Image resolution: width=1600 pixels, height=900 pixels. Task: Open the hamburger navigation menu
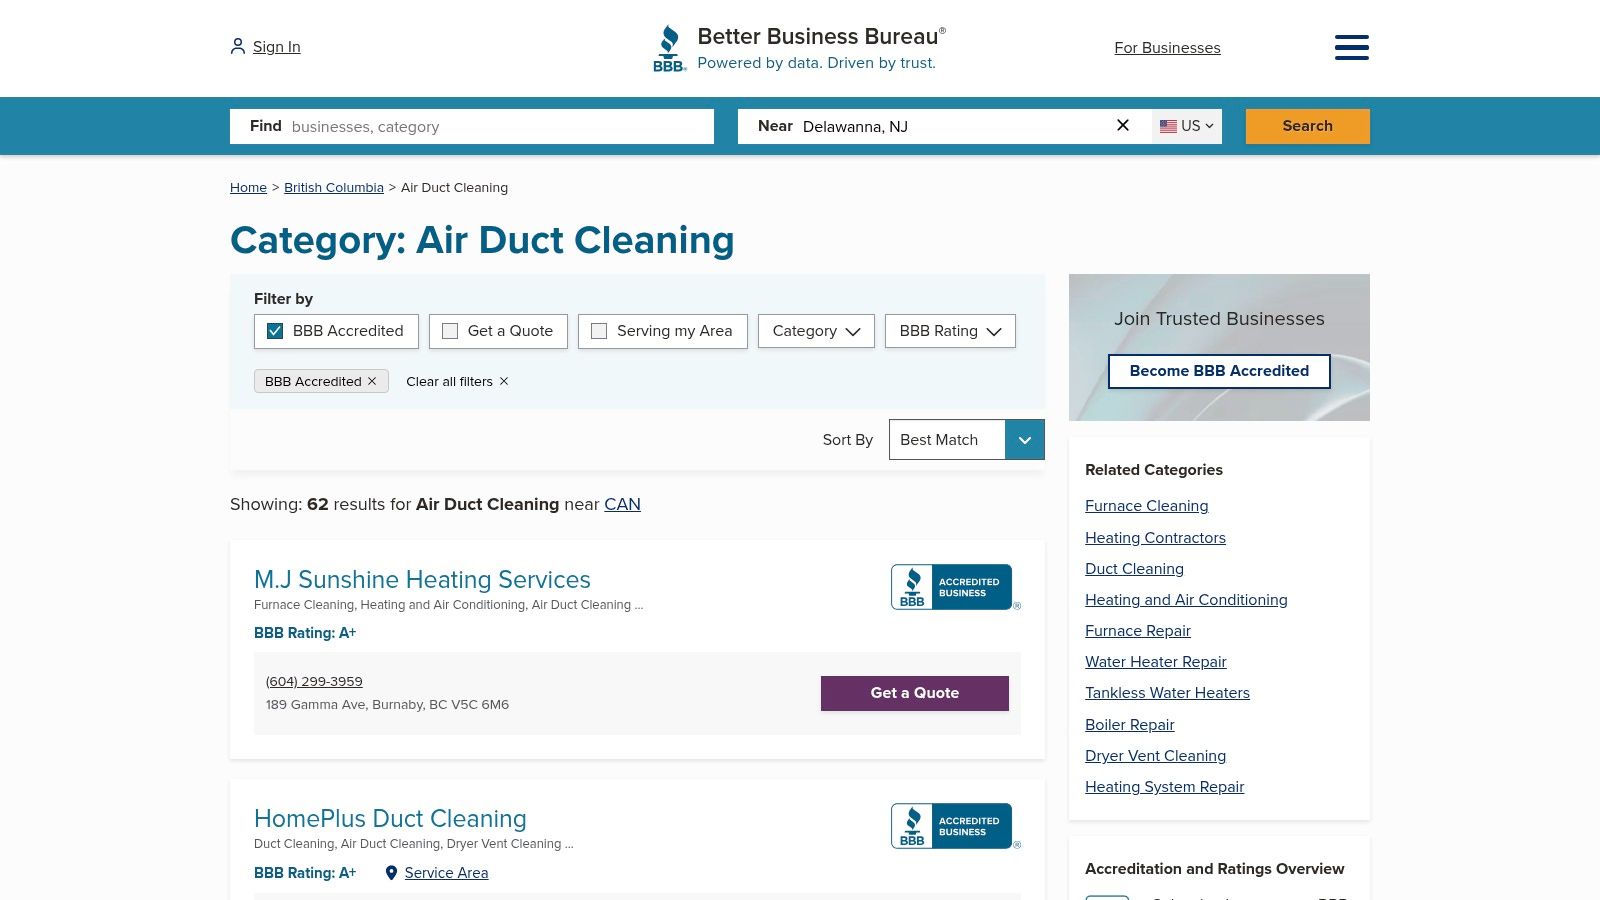tap(1351, 47)
